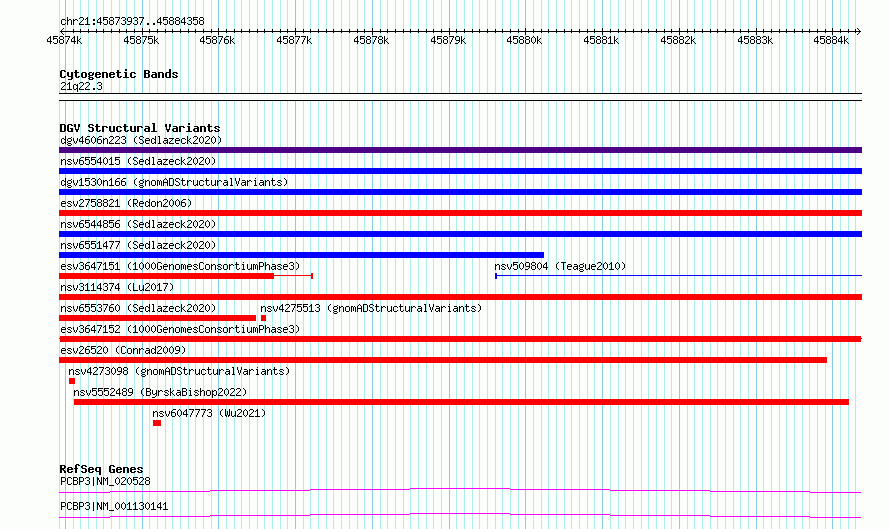Click the nsv6553760 (Sedlazeck2020) label
The image size is (890, 529).
138,308
